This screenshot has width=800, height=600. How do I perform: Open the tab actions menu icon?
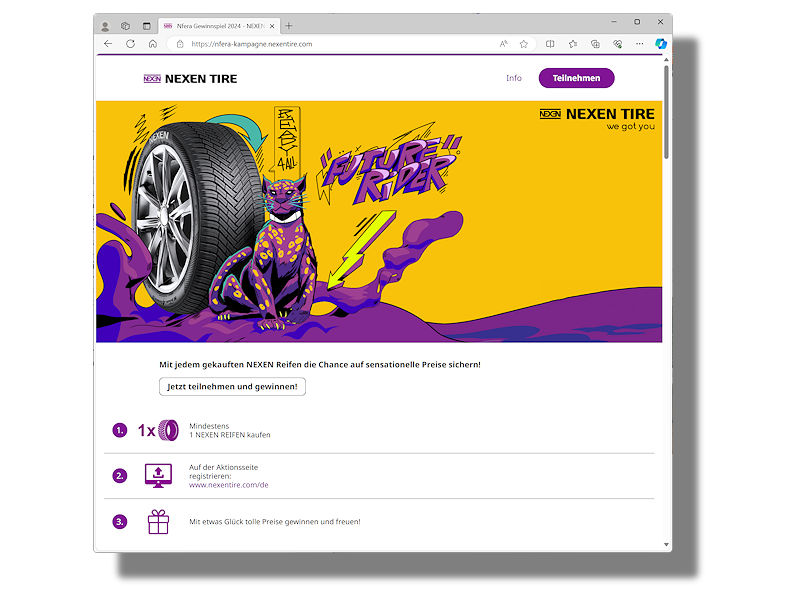(x=146, y=26)
